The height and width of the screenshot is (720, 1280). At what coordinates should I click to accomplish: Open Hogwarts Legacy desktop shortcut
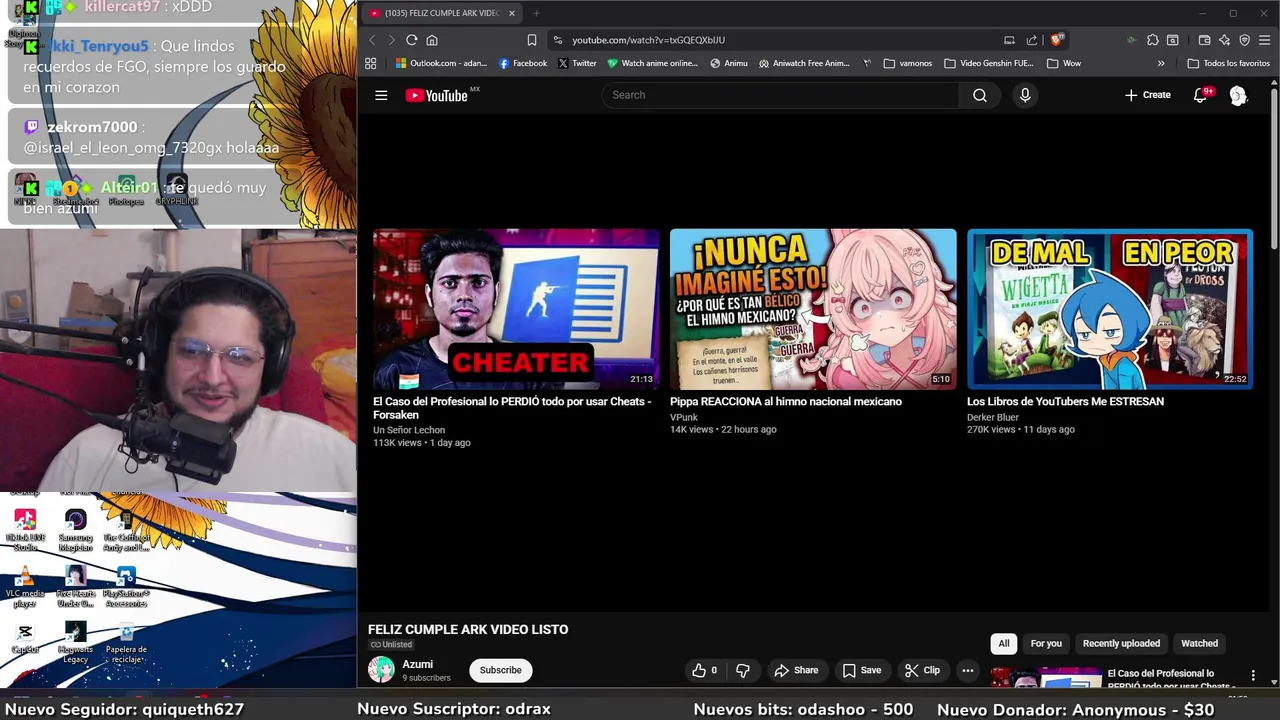click(x=76, y=643)
